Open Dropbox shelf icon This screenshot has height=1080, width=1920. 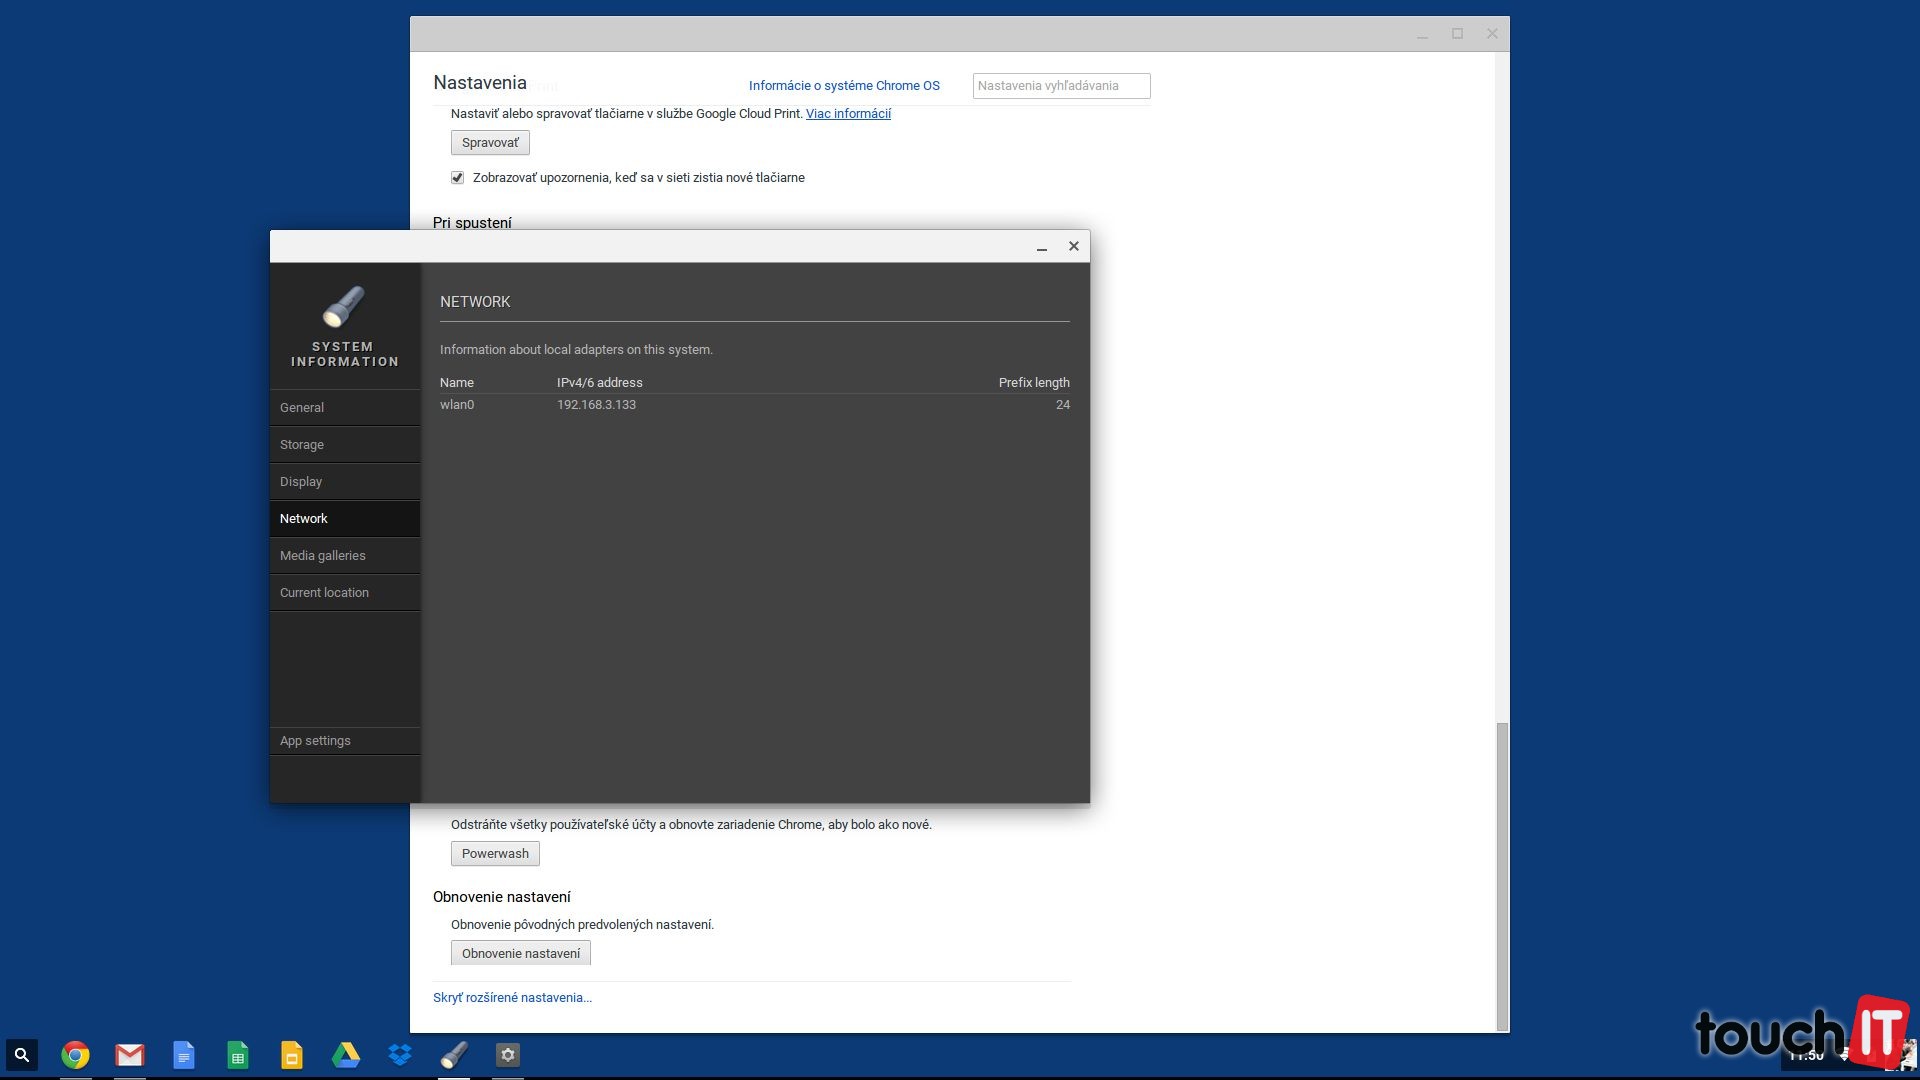pyautogui.click(x=400, y=1055)
